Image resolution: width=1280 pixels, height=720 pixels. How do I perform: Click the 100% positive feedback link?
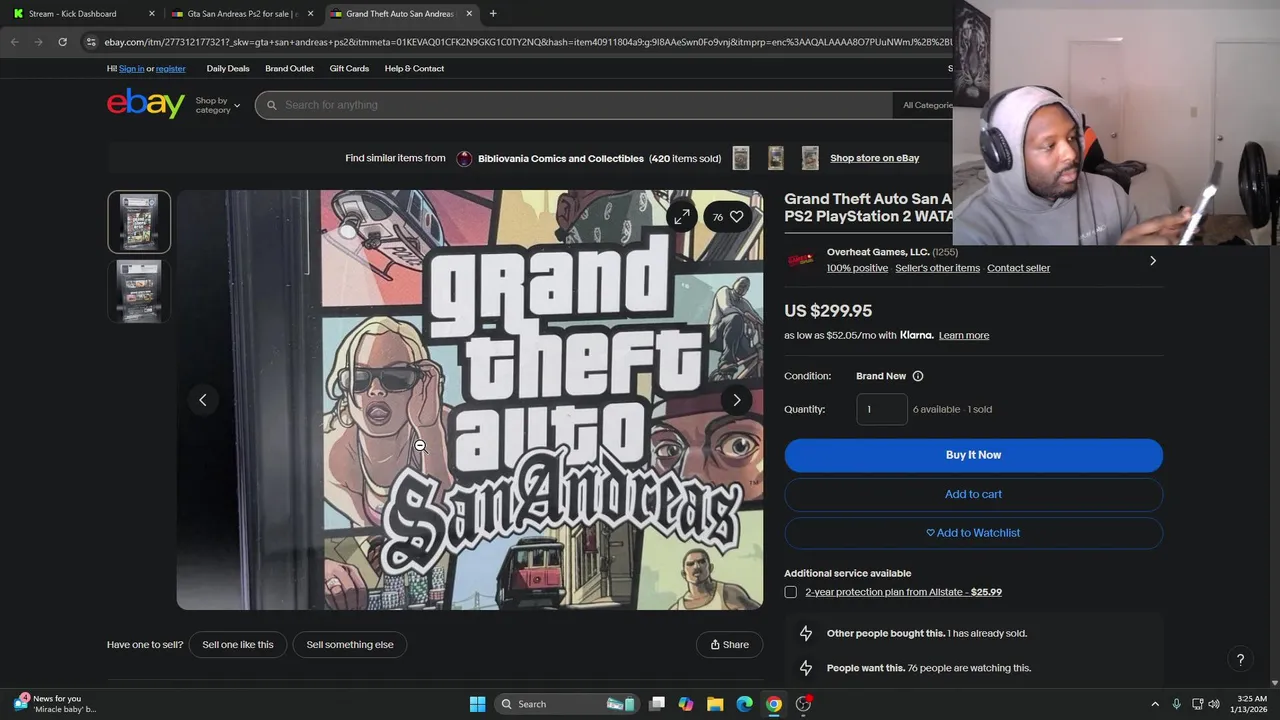point(857,268)
